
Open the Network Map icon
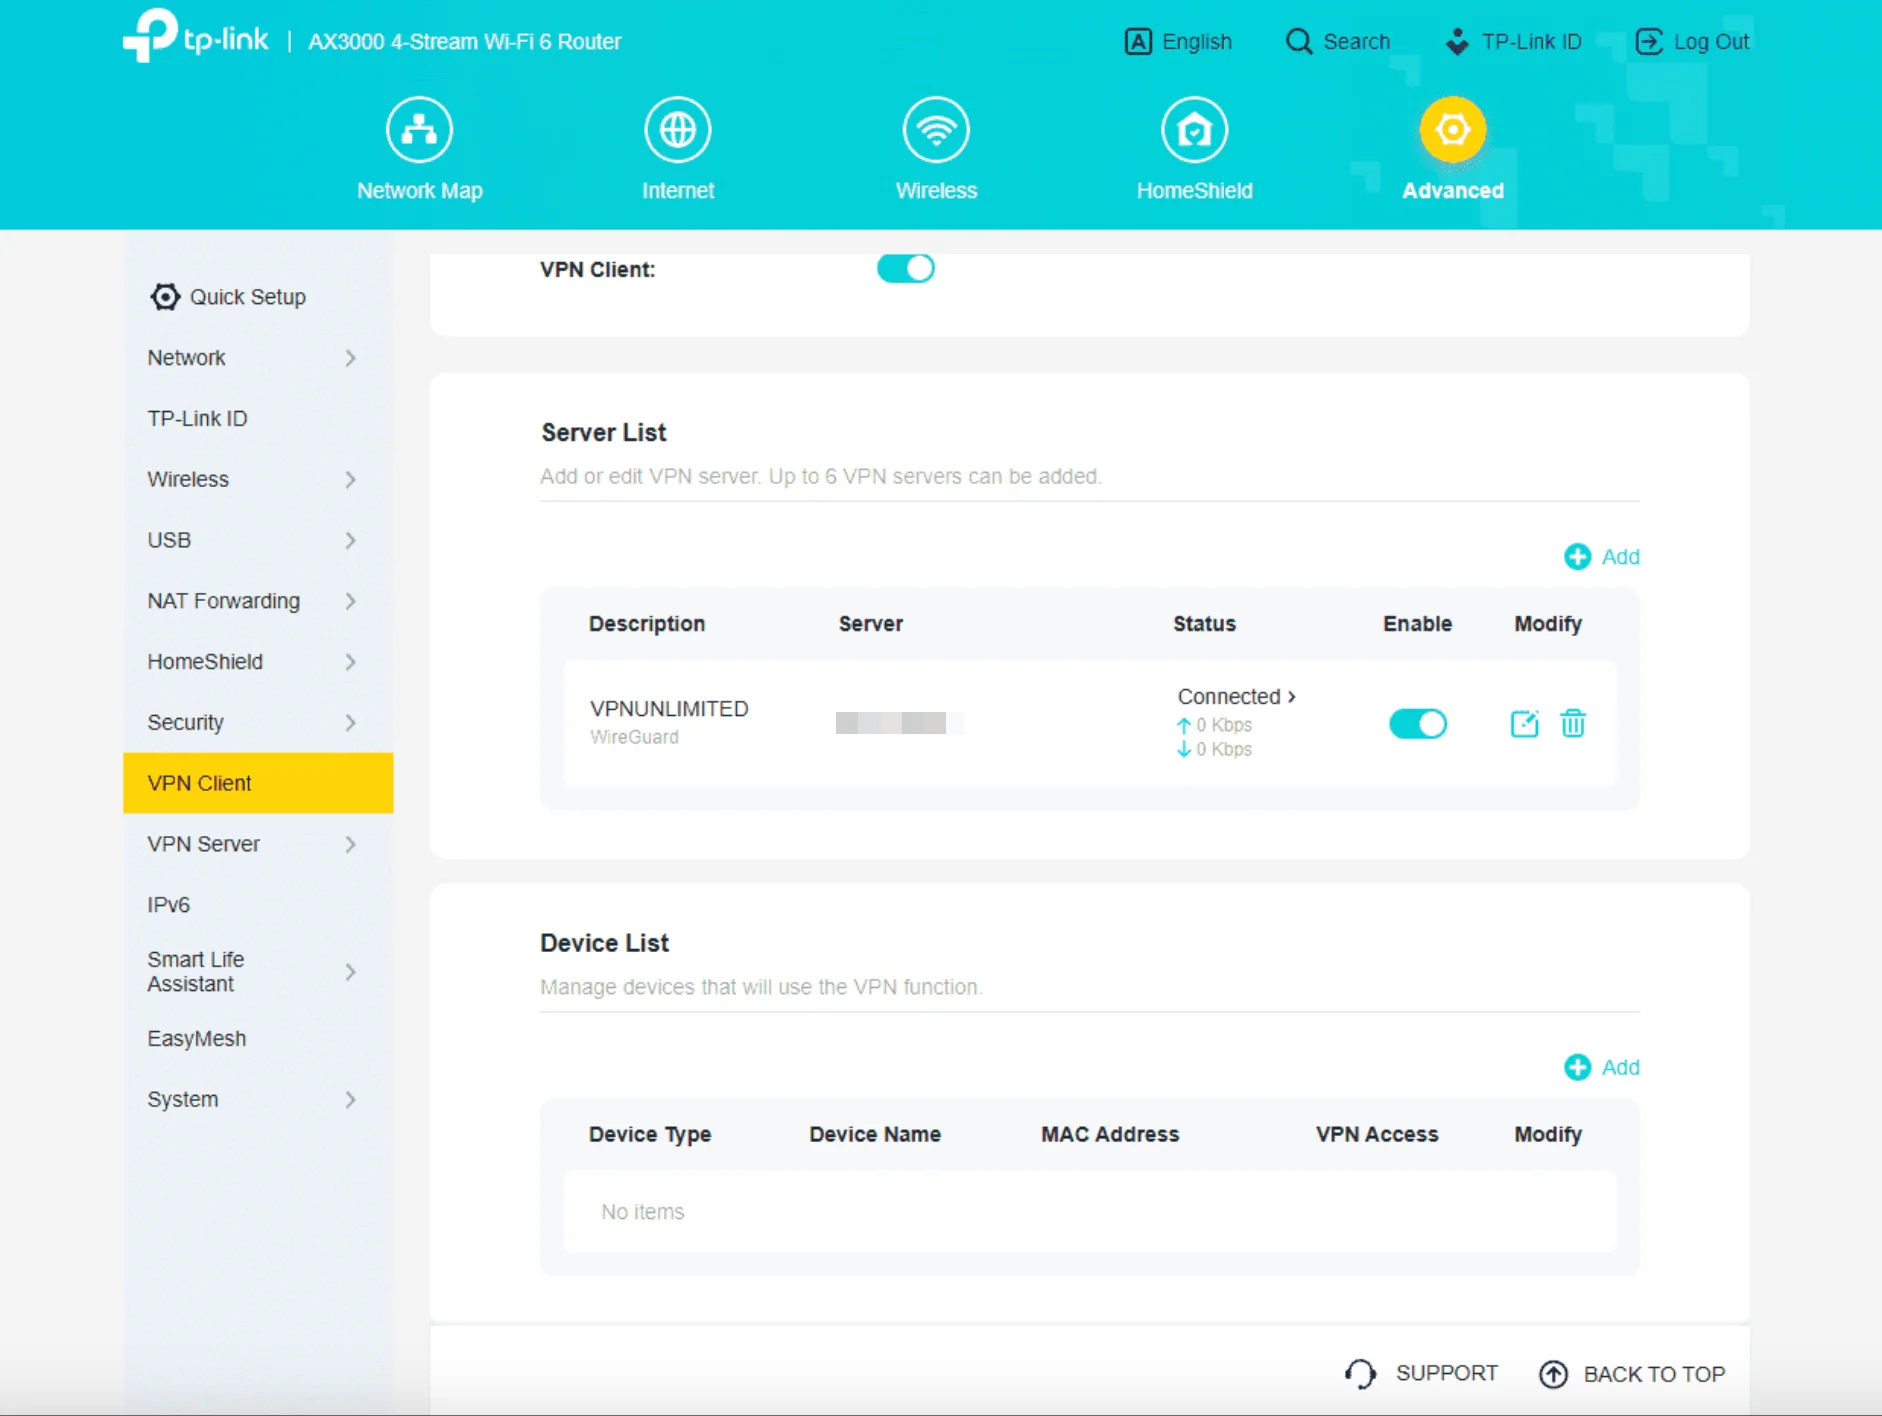pyautogui.click(x=419, y=130)
